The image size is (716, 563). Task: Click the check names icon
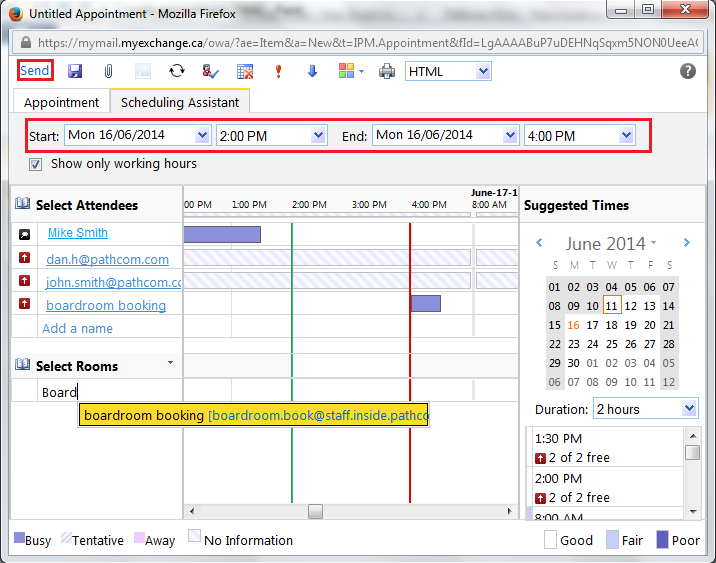[x=211, y=71]
